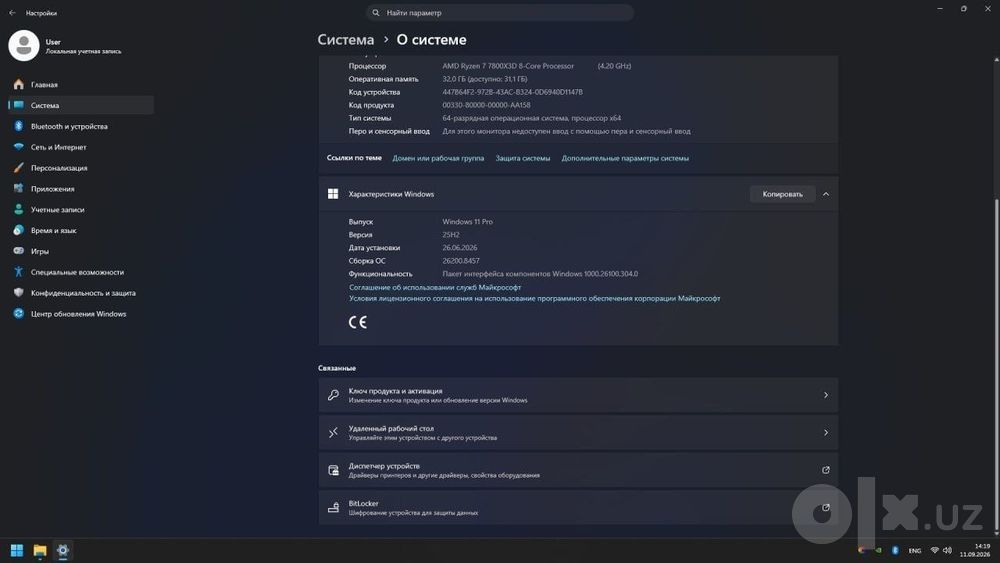
Task: Click Settings gear icon on taskbar
Action: [62, 550]
